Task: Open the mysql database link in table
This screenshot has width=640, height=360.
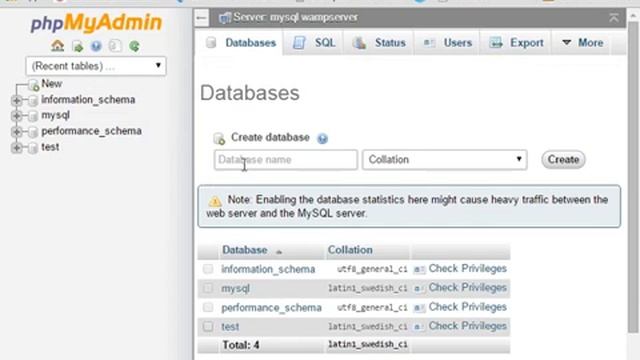Action: tap(236, 288)
